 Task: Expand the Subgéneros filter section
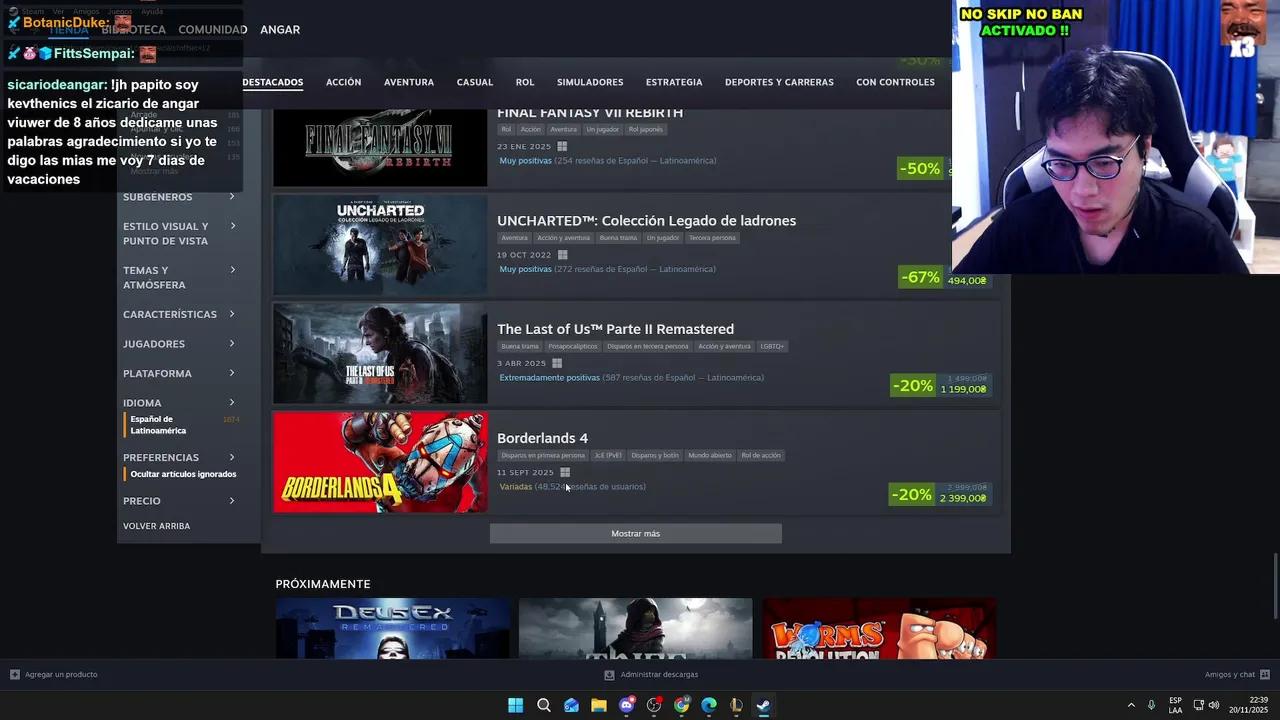pos(180,197)
